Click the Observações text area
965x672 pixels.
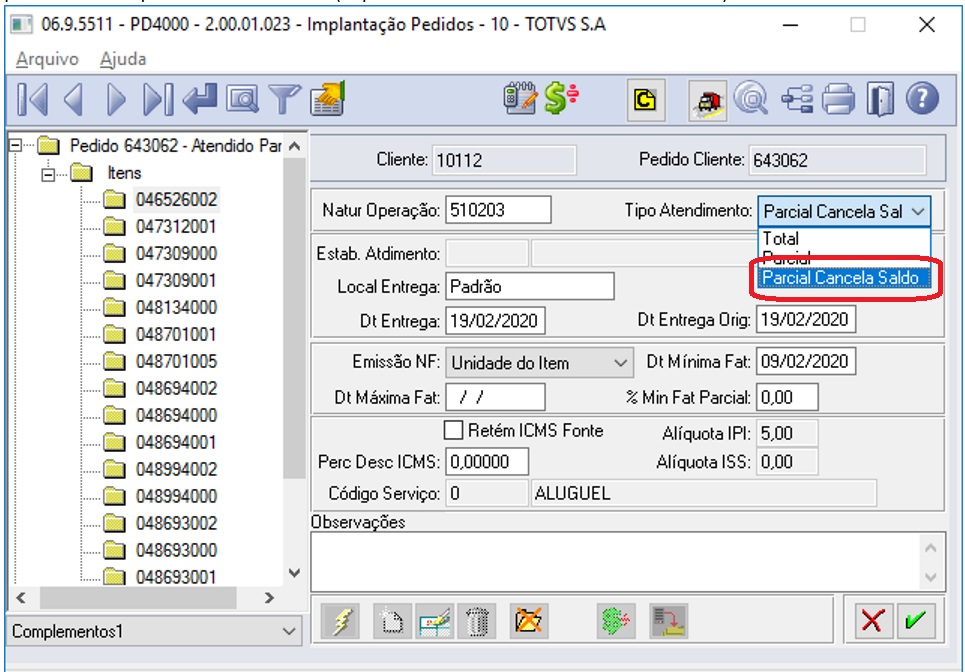615,561
